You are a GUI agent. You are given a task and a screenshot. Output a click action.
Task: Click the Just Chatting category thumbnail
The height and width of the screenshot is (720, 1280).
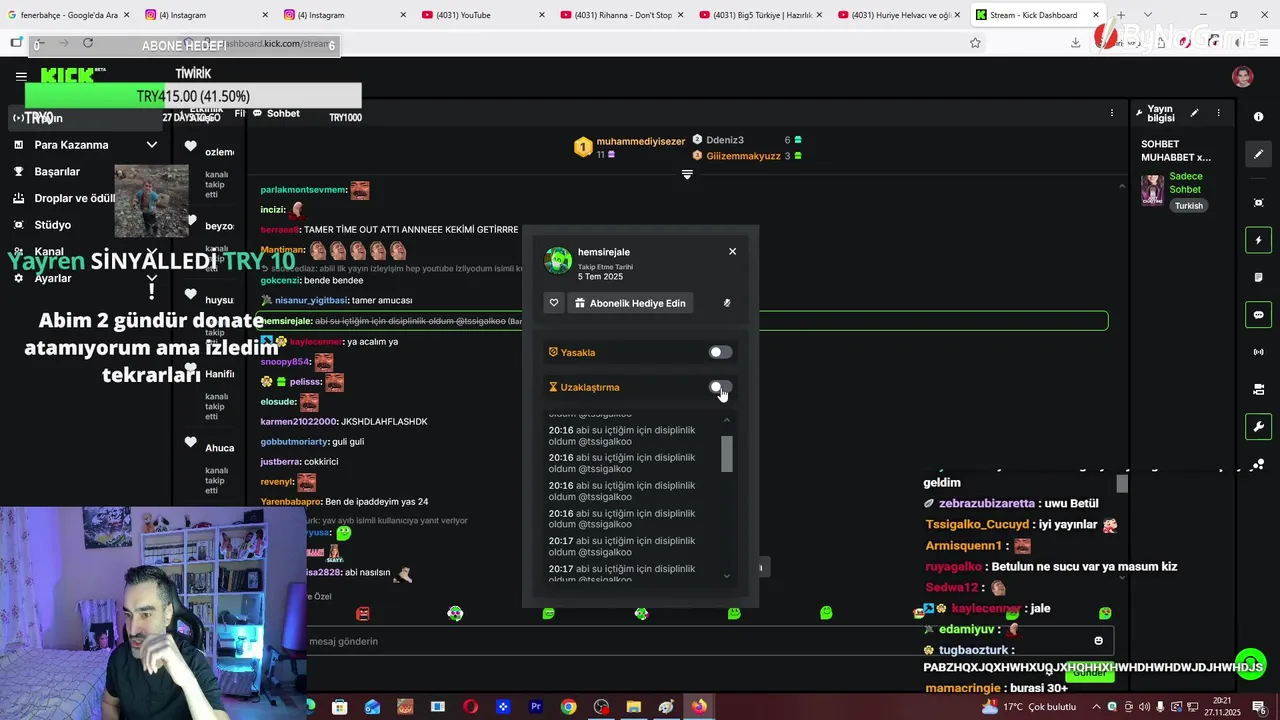[x=1153, y=189]
